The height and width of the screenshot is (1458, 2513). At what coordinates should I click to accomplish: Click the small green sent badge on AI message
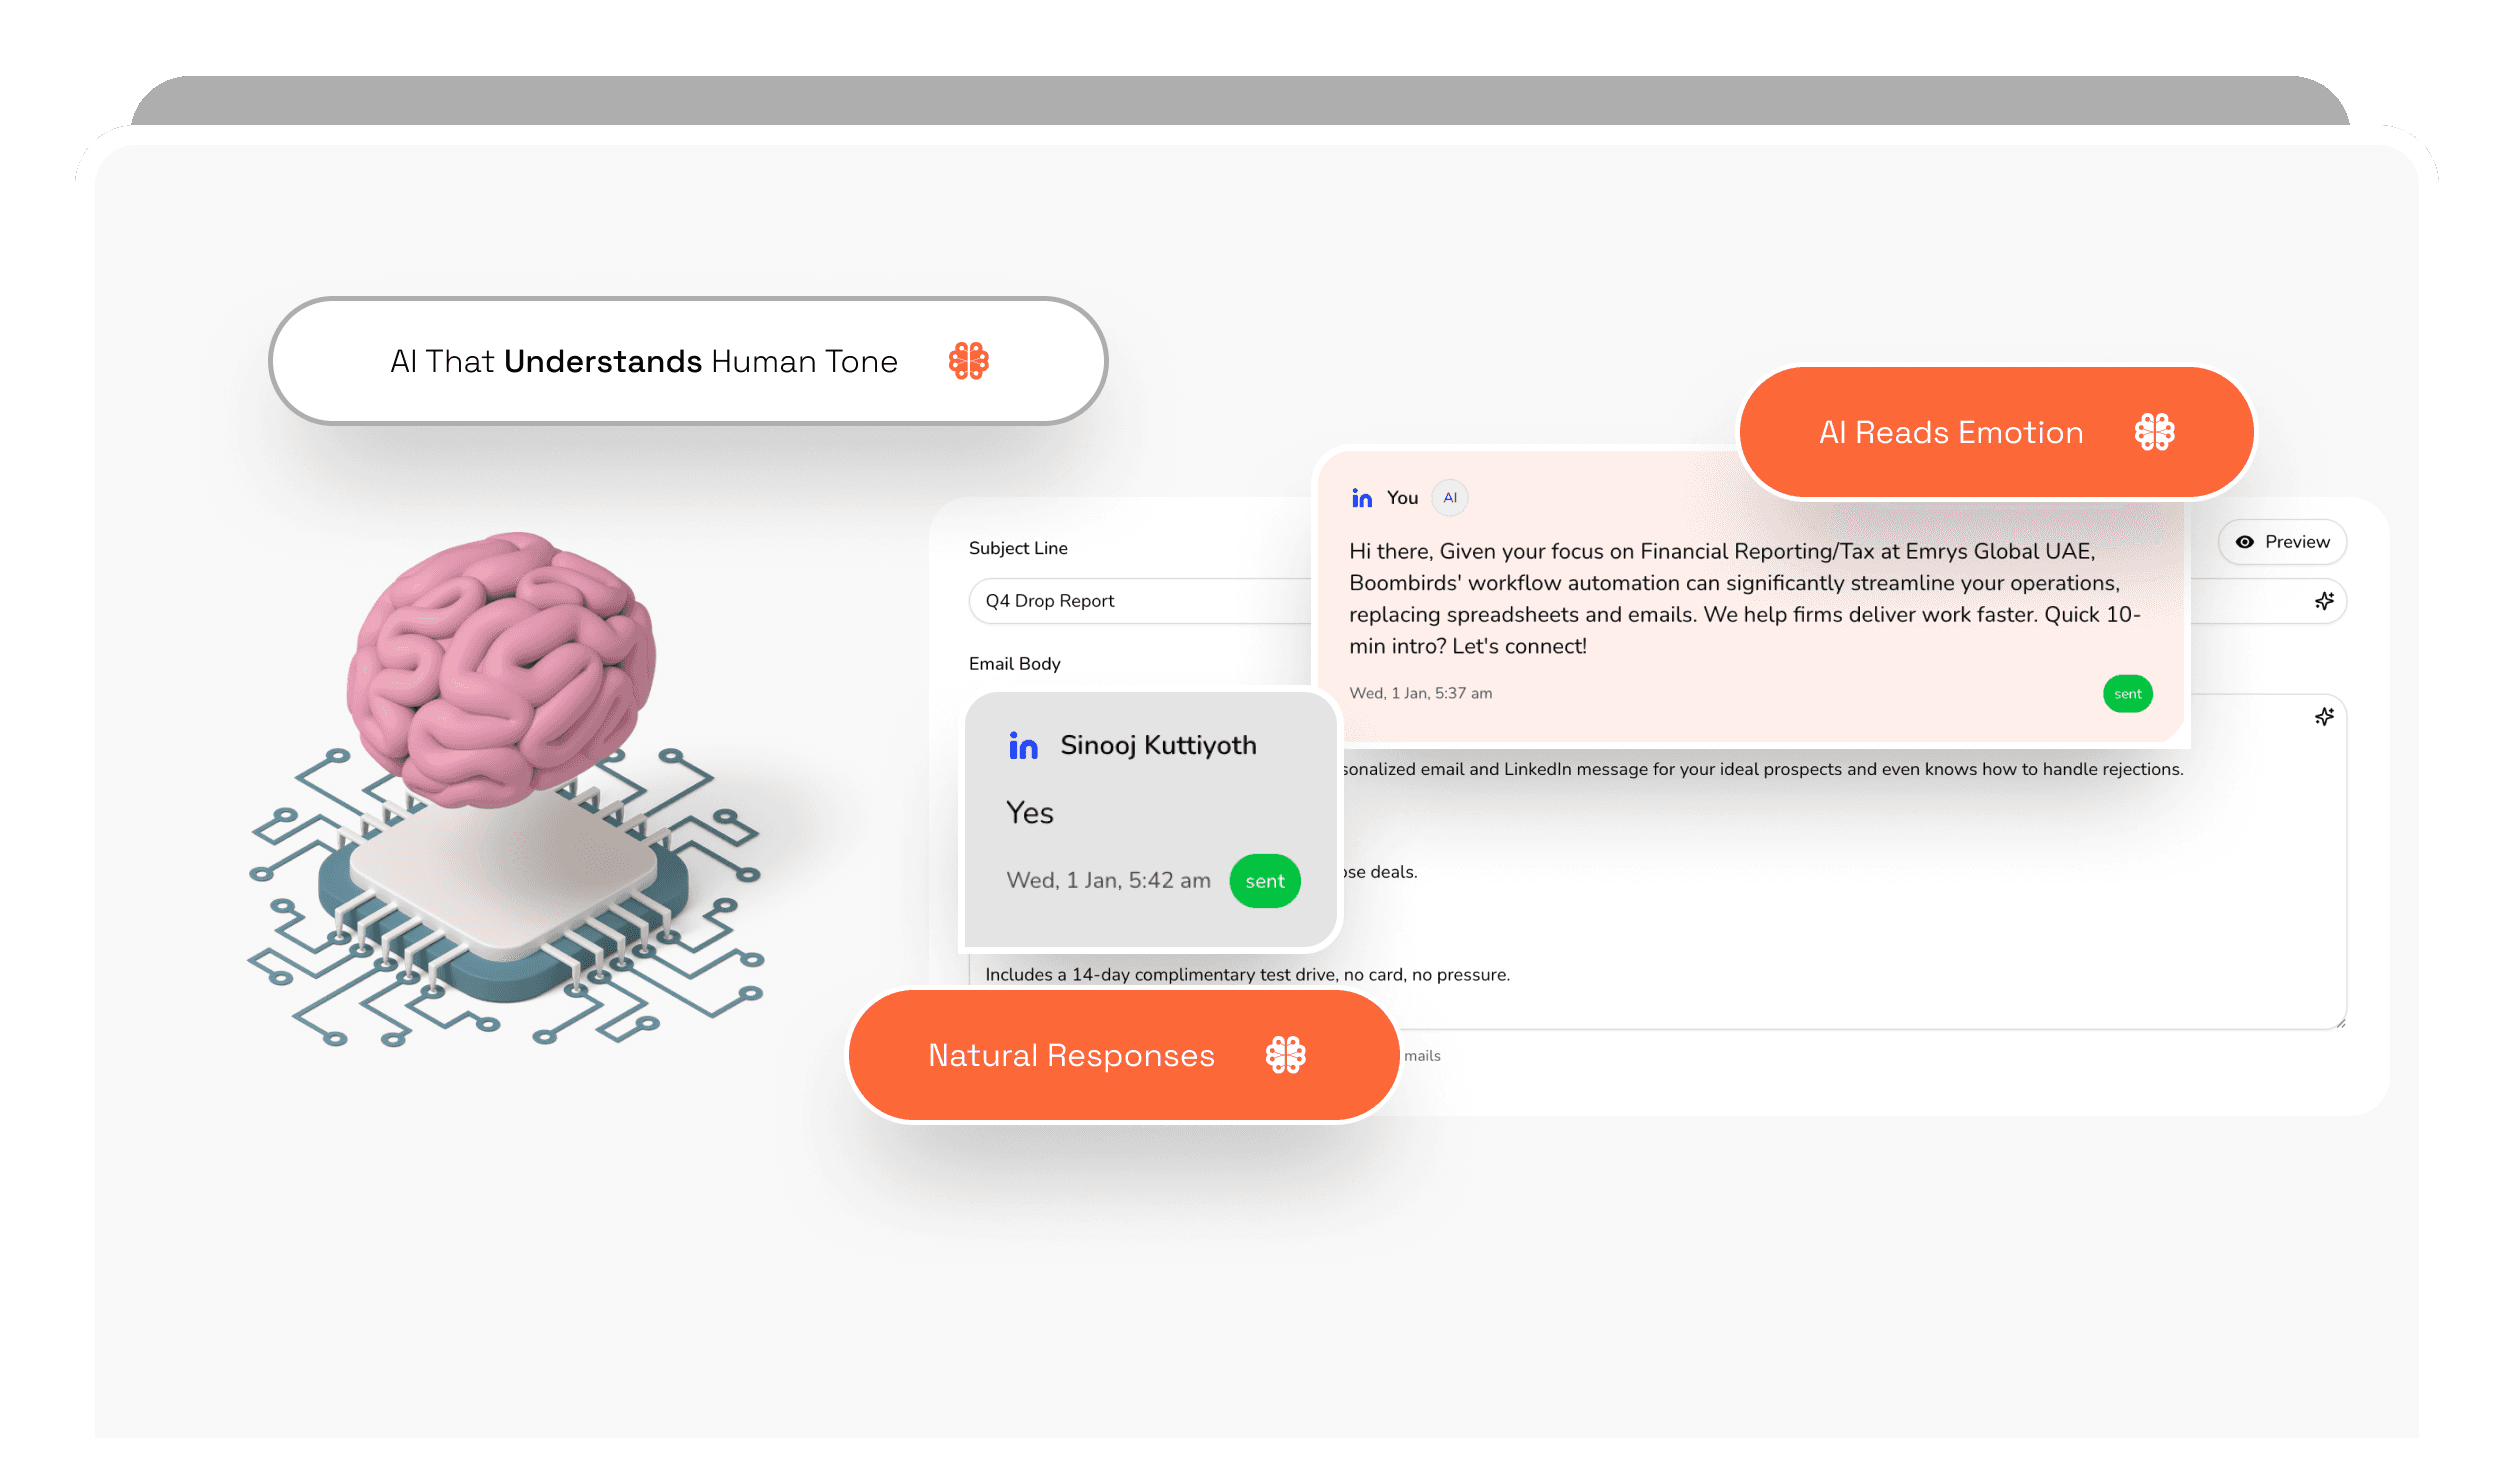click(2127, 694)
